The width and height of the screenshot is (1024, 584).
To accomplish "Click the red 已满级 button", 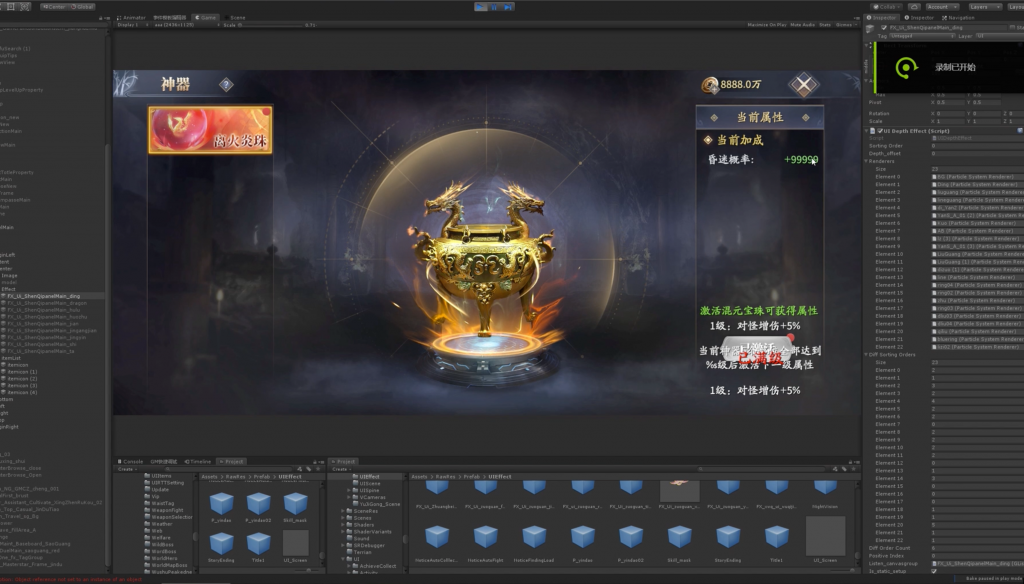I will tap(760, 353).
